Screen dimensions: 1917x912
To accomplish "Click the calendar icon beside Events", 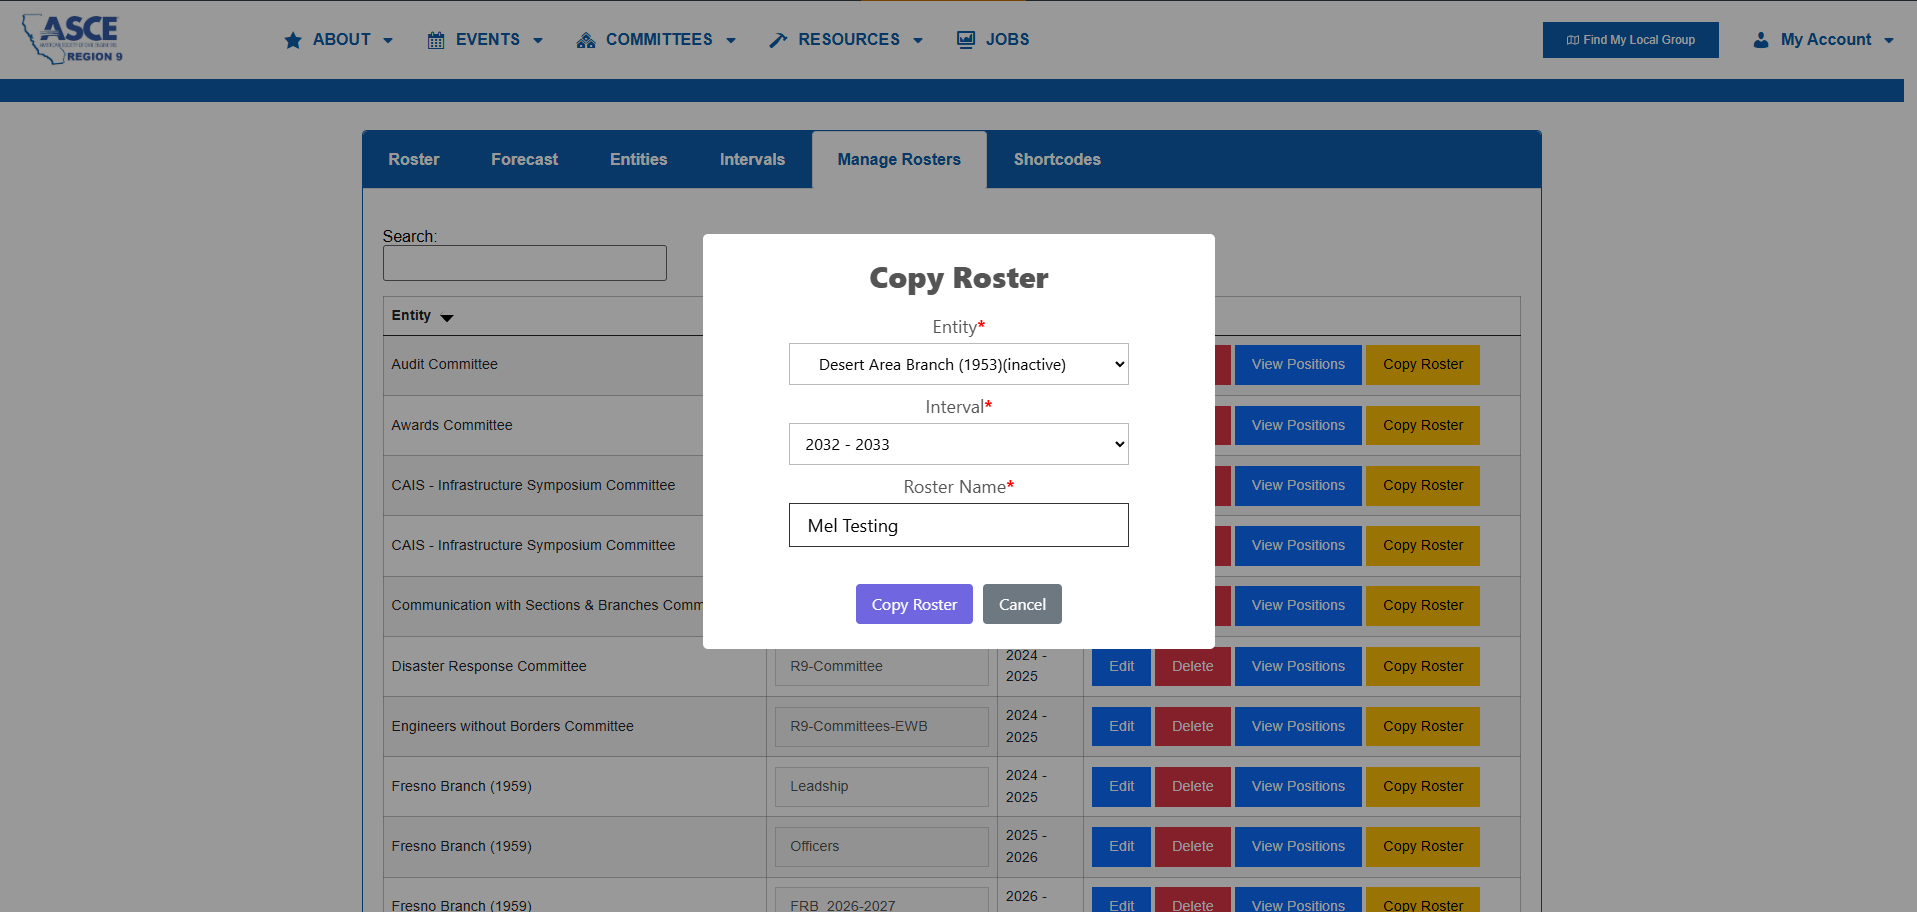I will point(436,40).
